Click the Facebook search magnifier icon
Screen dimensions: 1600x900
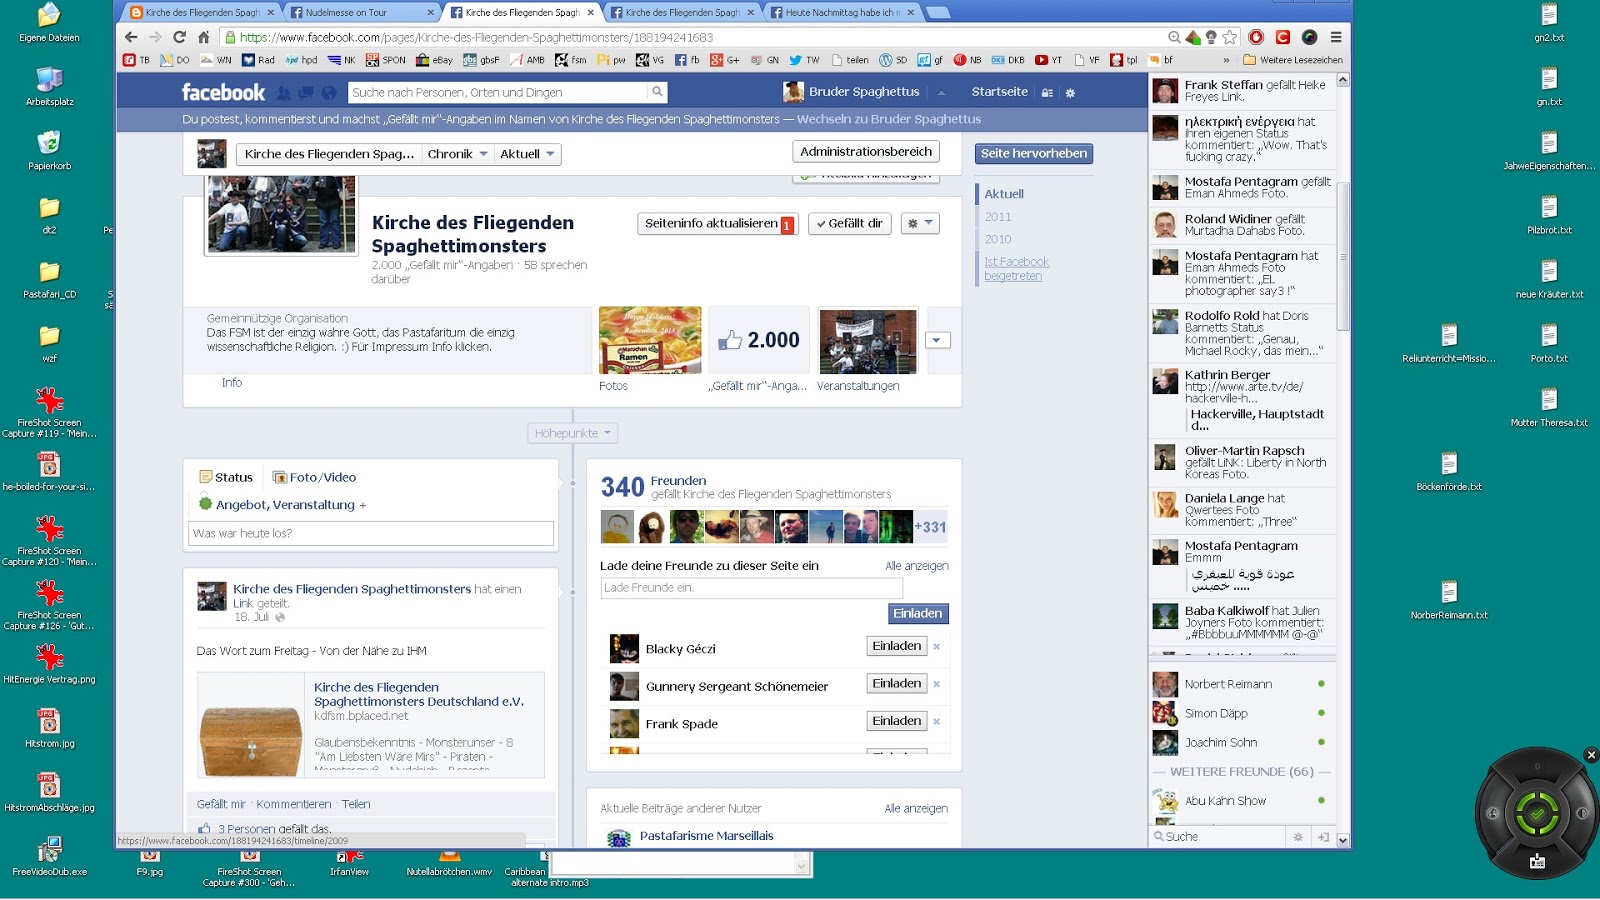tap(657, 92)
